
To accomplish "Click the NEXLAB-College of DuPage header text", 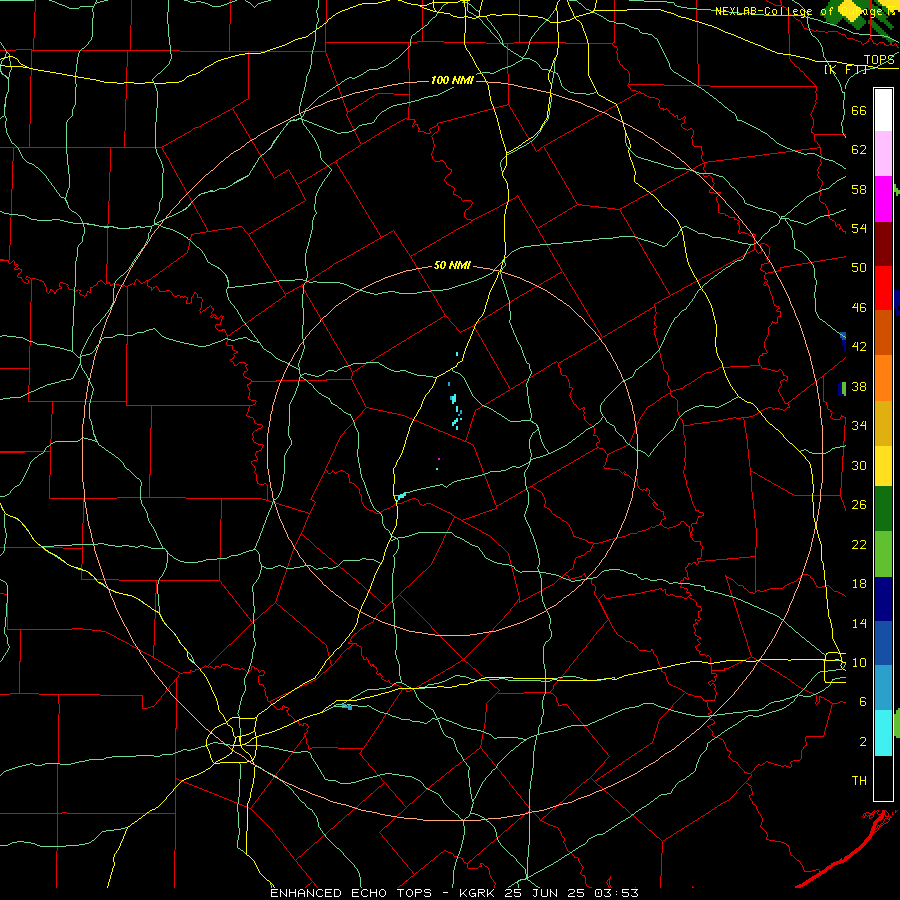I will [x=806, y=11].
